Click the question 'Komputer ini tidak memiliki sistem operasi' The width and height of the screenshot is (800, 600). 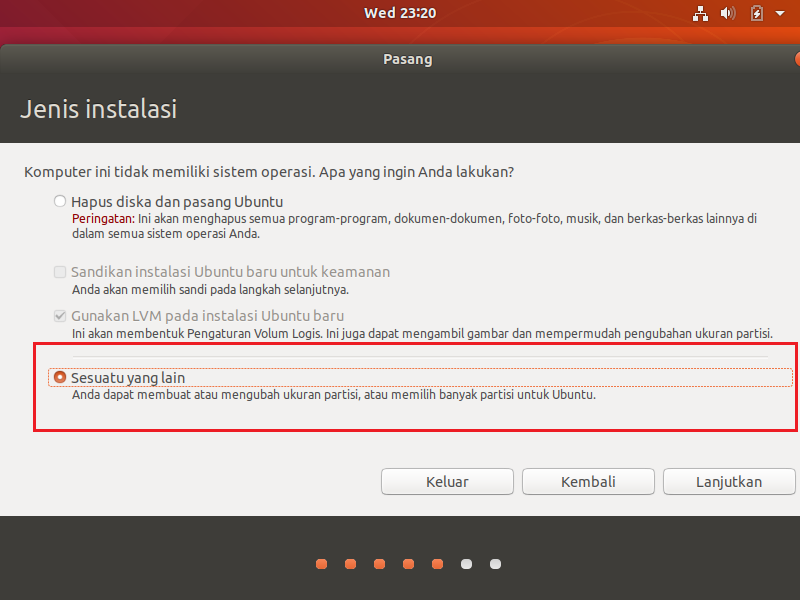click(269, 172)
